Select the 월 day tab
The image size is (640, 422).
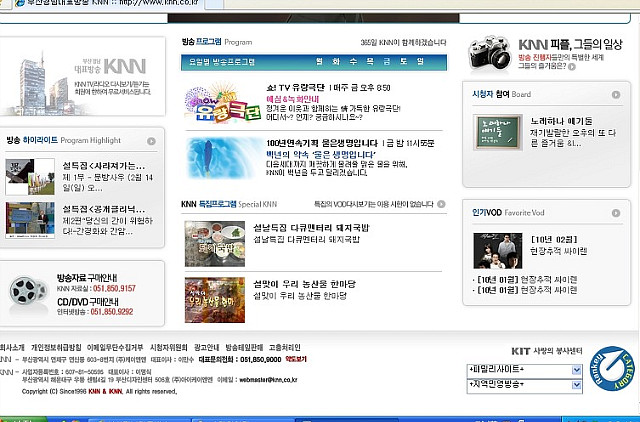(x=320, y=62)
